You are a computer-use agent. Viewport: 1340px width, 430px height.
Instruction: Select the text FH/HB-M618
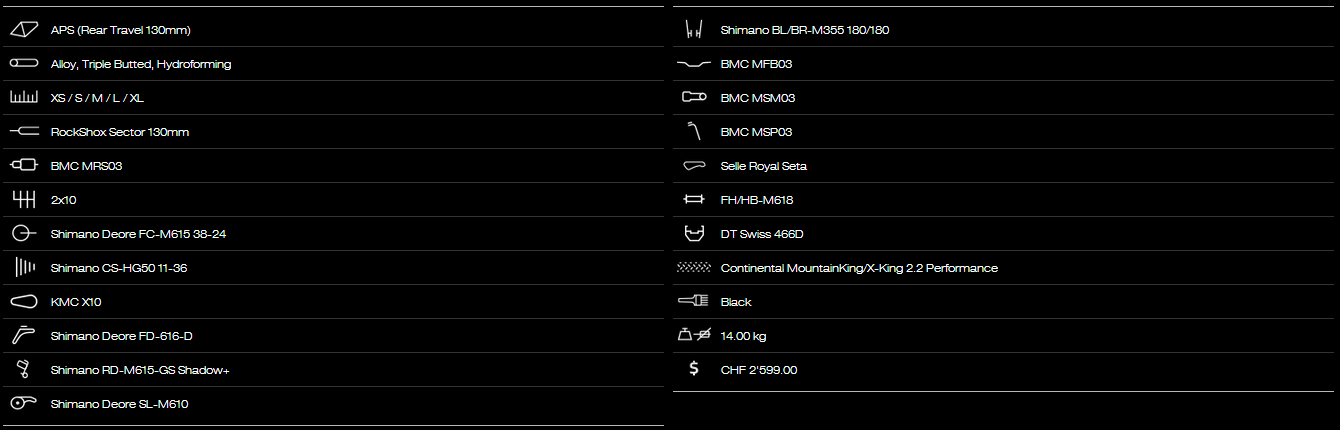pyautogui.click(x=757, y=200)
